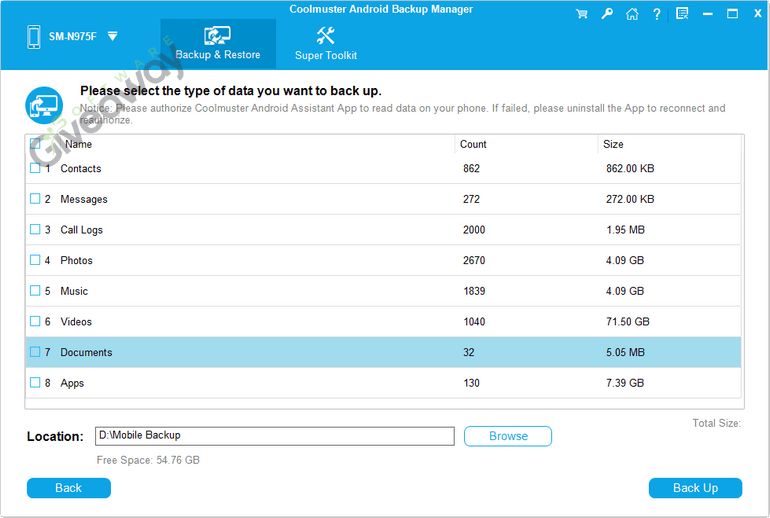
Task: Open help via the question mark icon
Action: tap(657, 14)
